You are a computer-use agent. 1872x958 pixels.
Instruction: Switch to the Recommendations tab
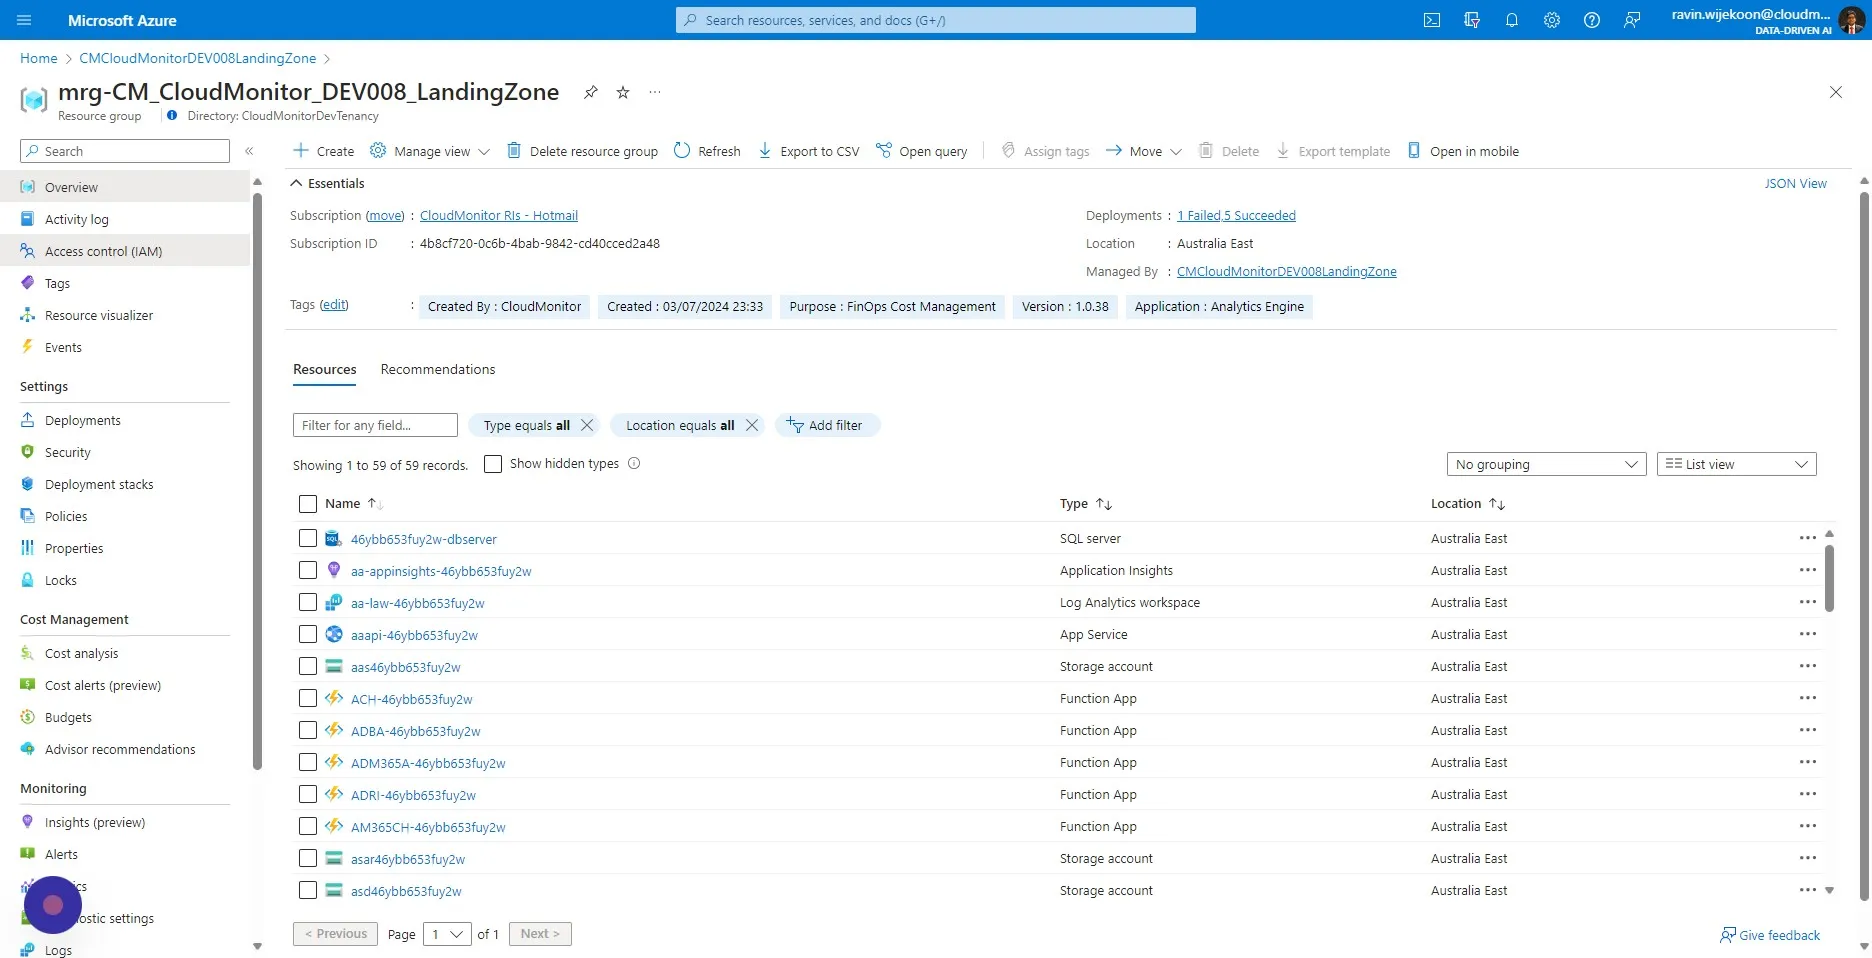[438, 369]
